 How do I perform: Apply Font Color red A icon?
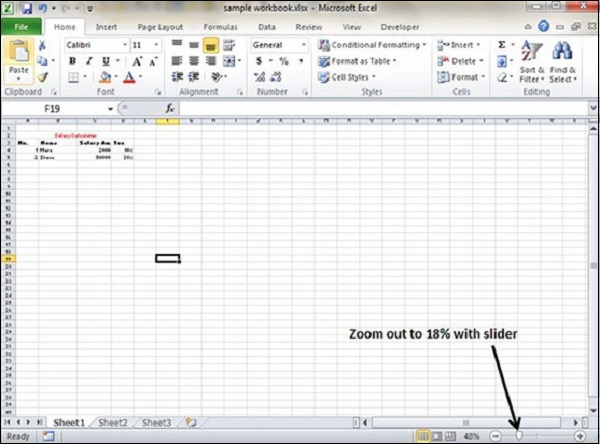[x=129, y=77]
